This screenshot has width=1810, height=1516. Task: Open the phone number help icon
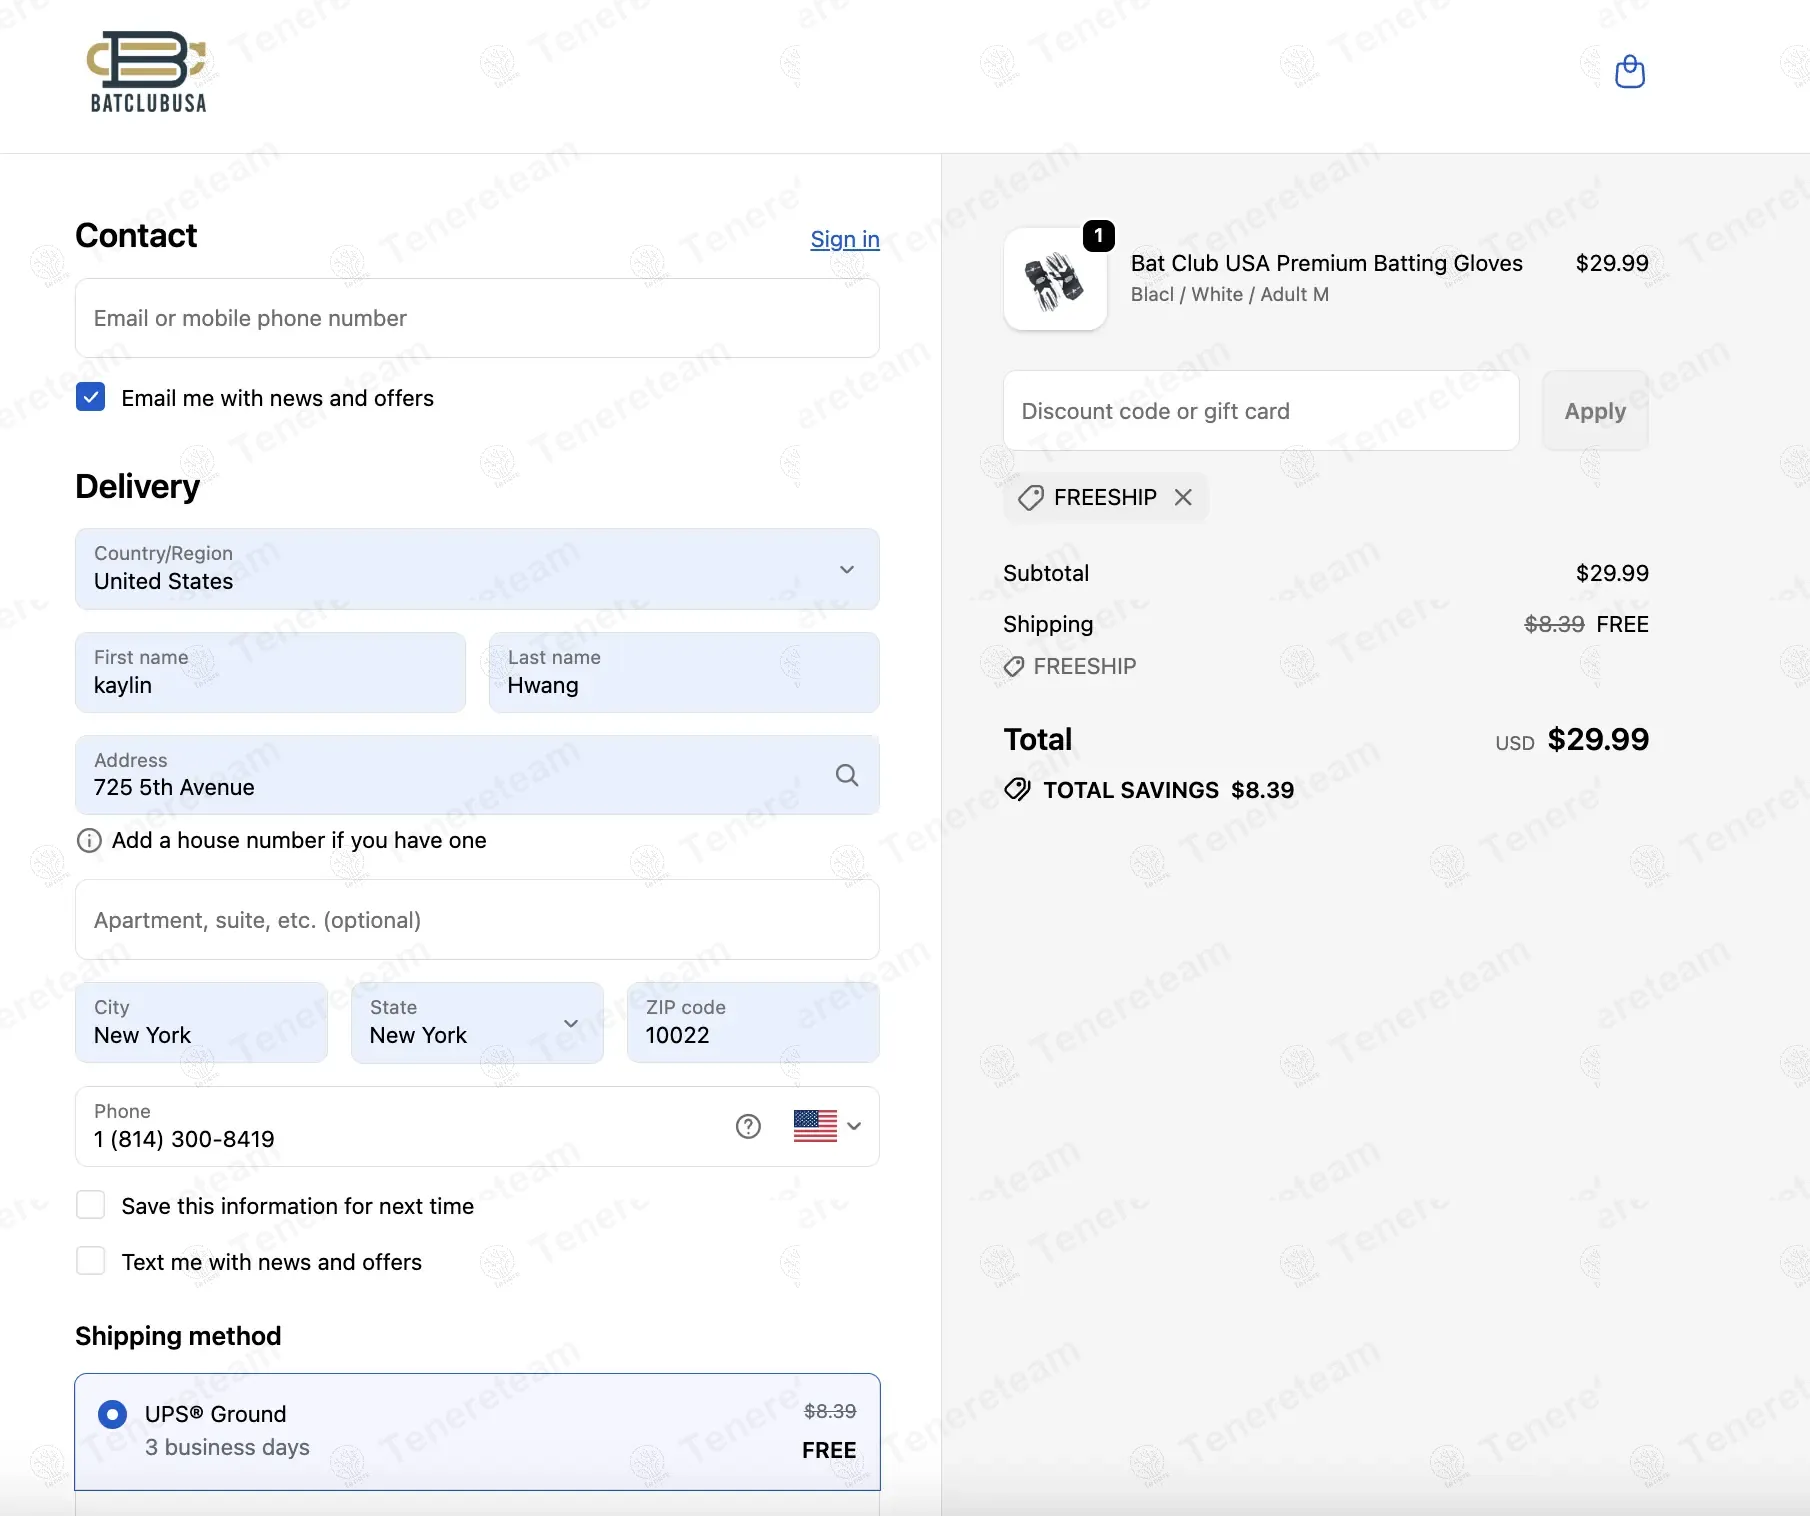(x=748, y=1126)
